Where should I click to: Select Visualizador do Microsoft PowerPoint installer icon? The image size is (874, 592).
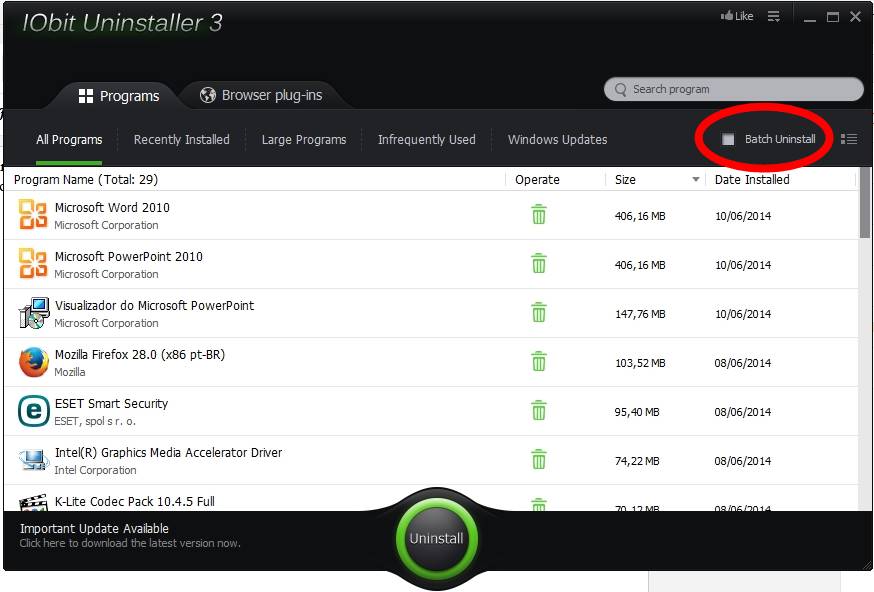click(x=34, y=313)
